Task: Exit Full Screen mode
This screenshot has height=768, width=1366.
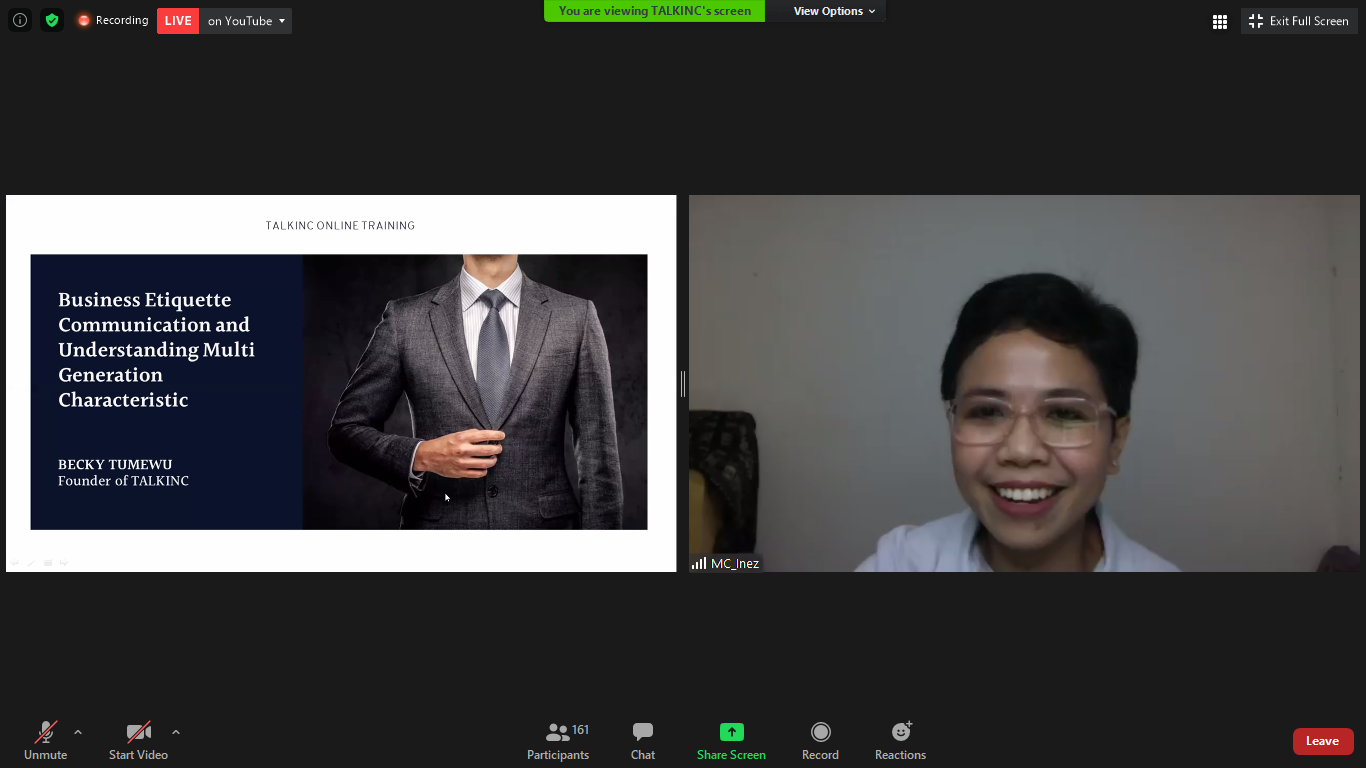Action: point(1299,21)
